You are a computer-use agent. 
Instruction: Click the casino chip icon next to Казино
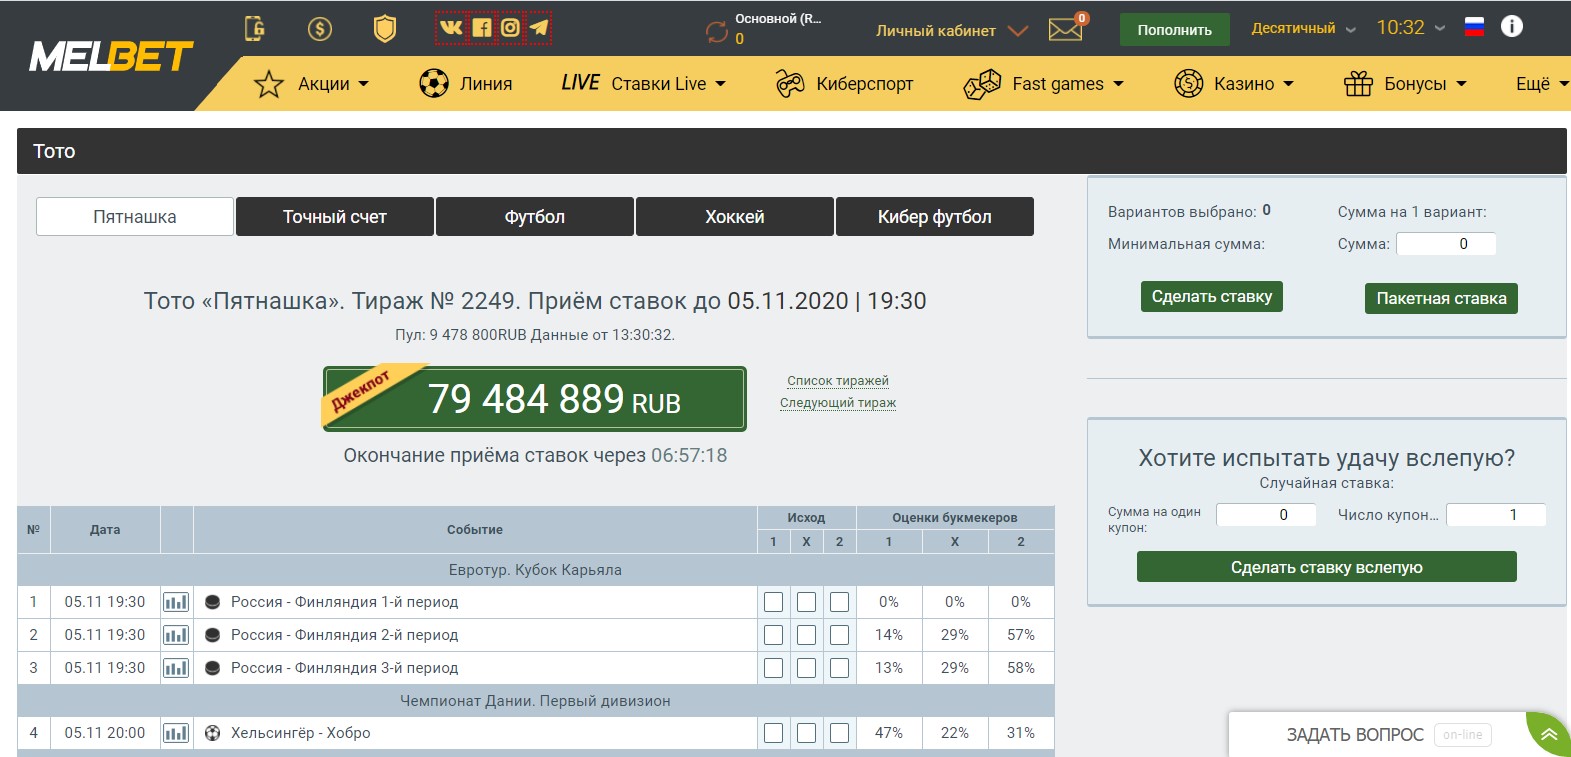pyautogui.click(x=1188, y=83)
